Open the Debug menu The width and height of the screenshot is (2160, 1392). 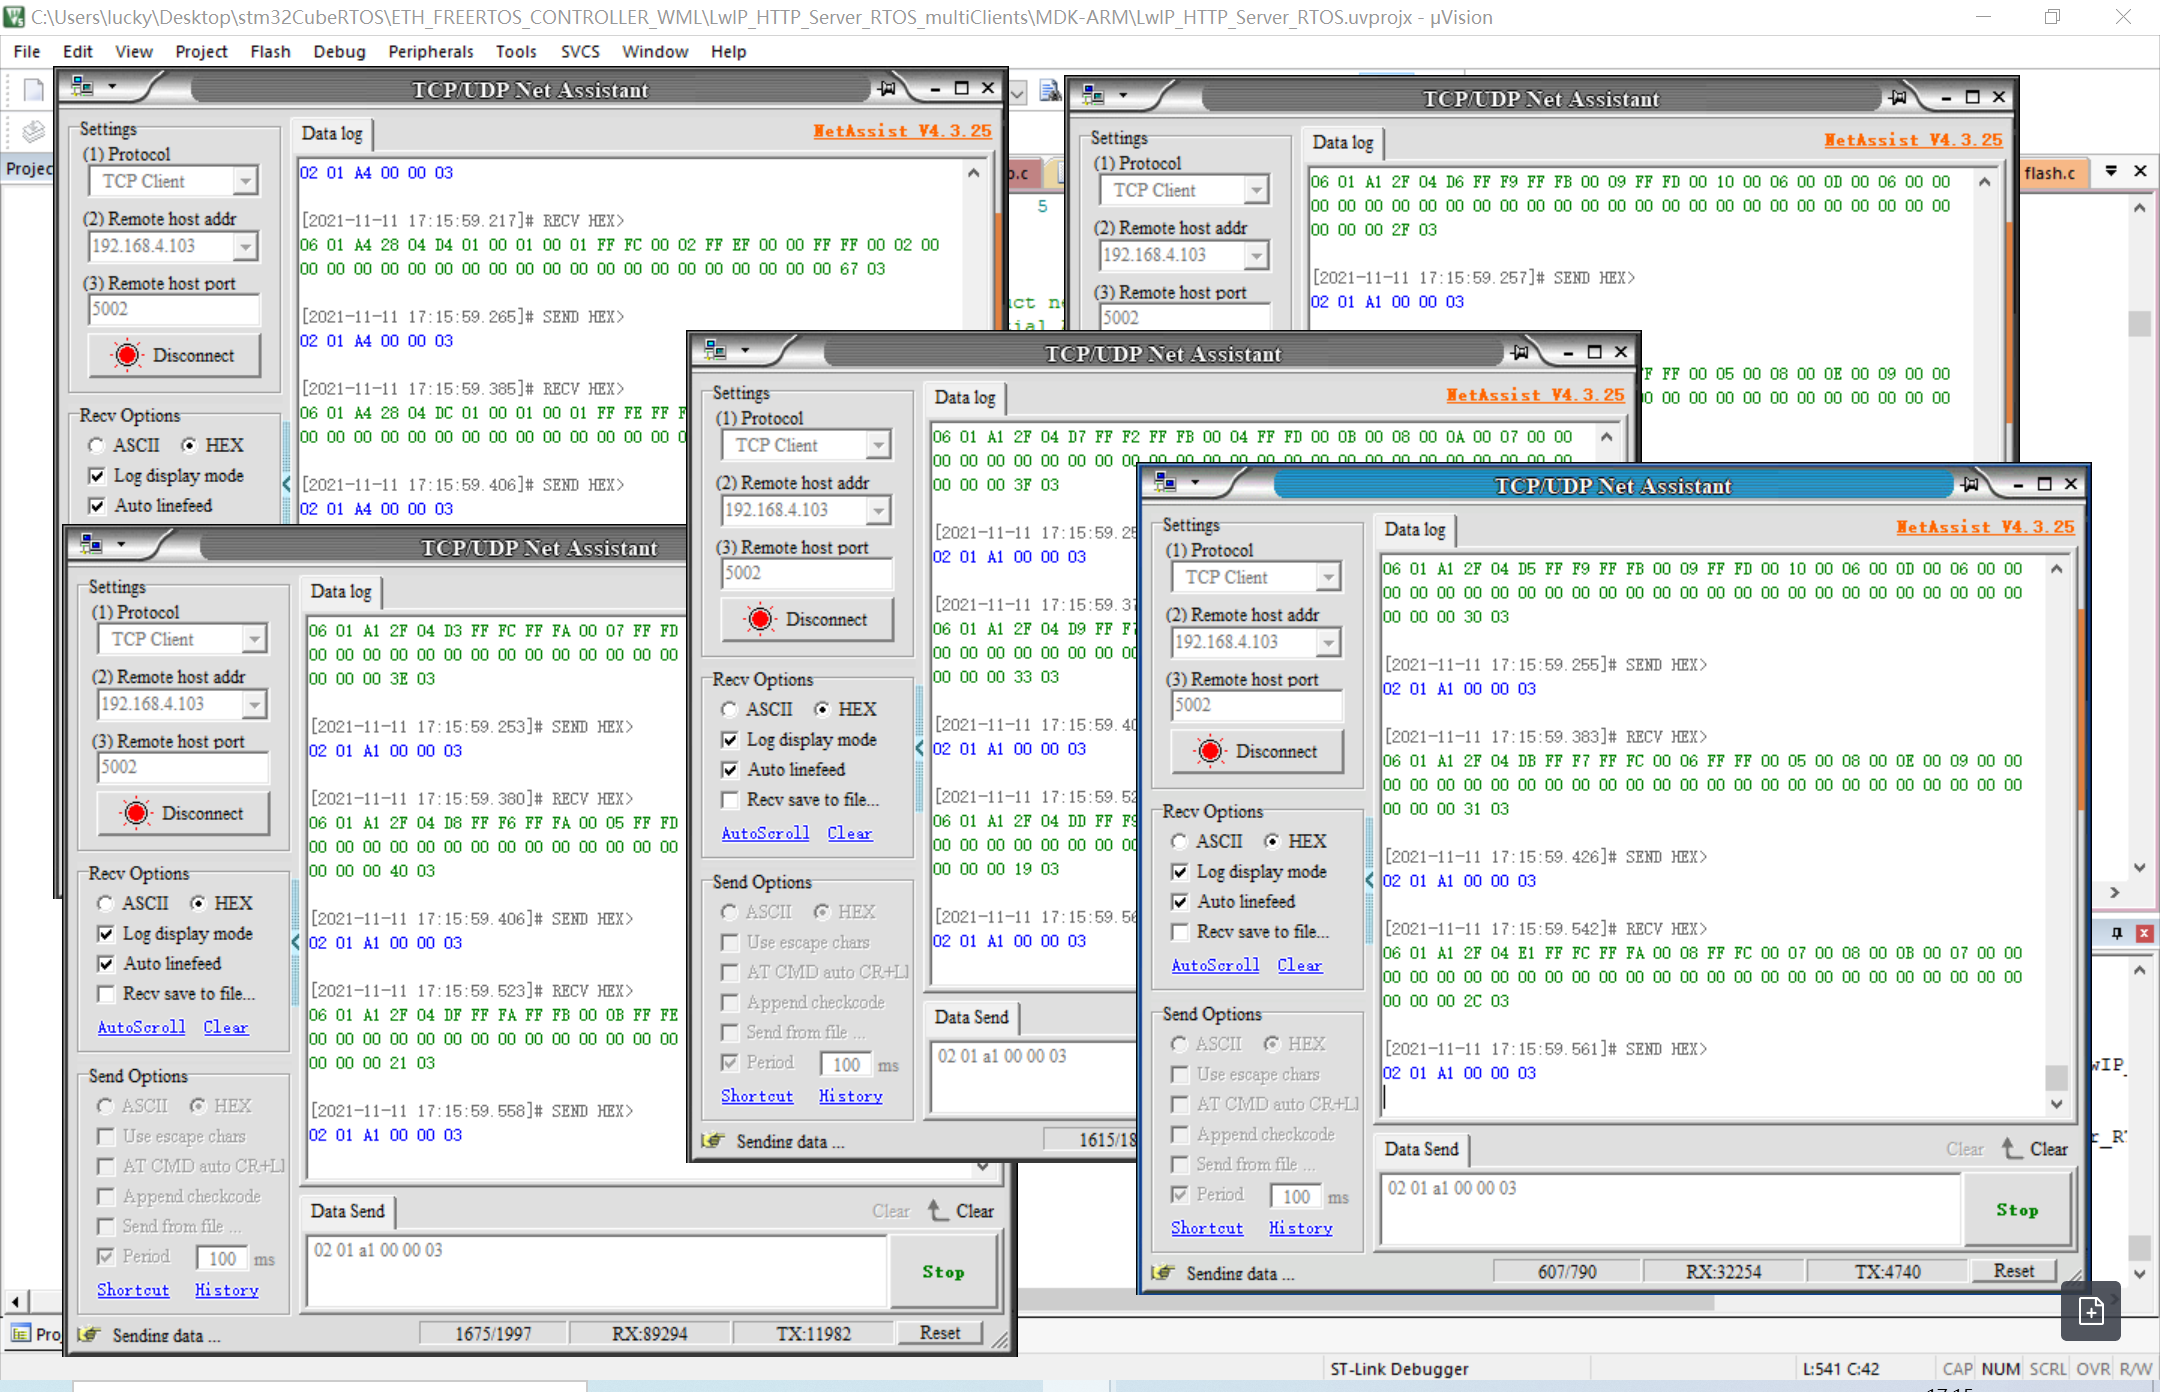pos(338,51)
